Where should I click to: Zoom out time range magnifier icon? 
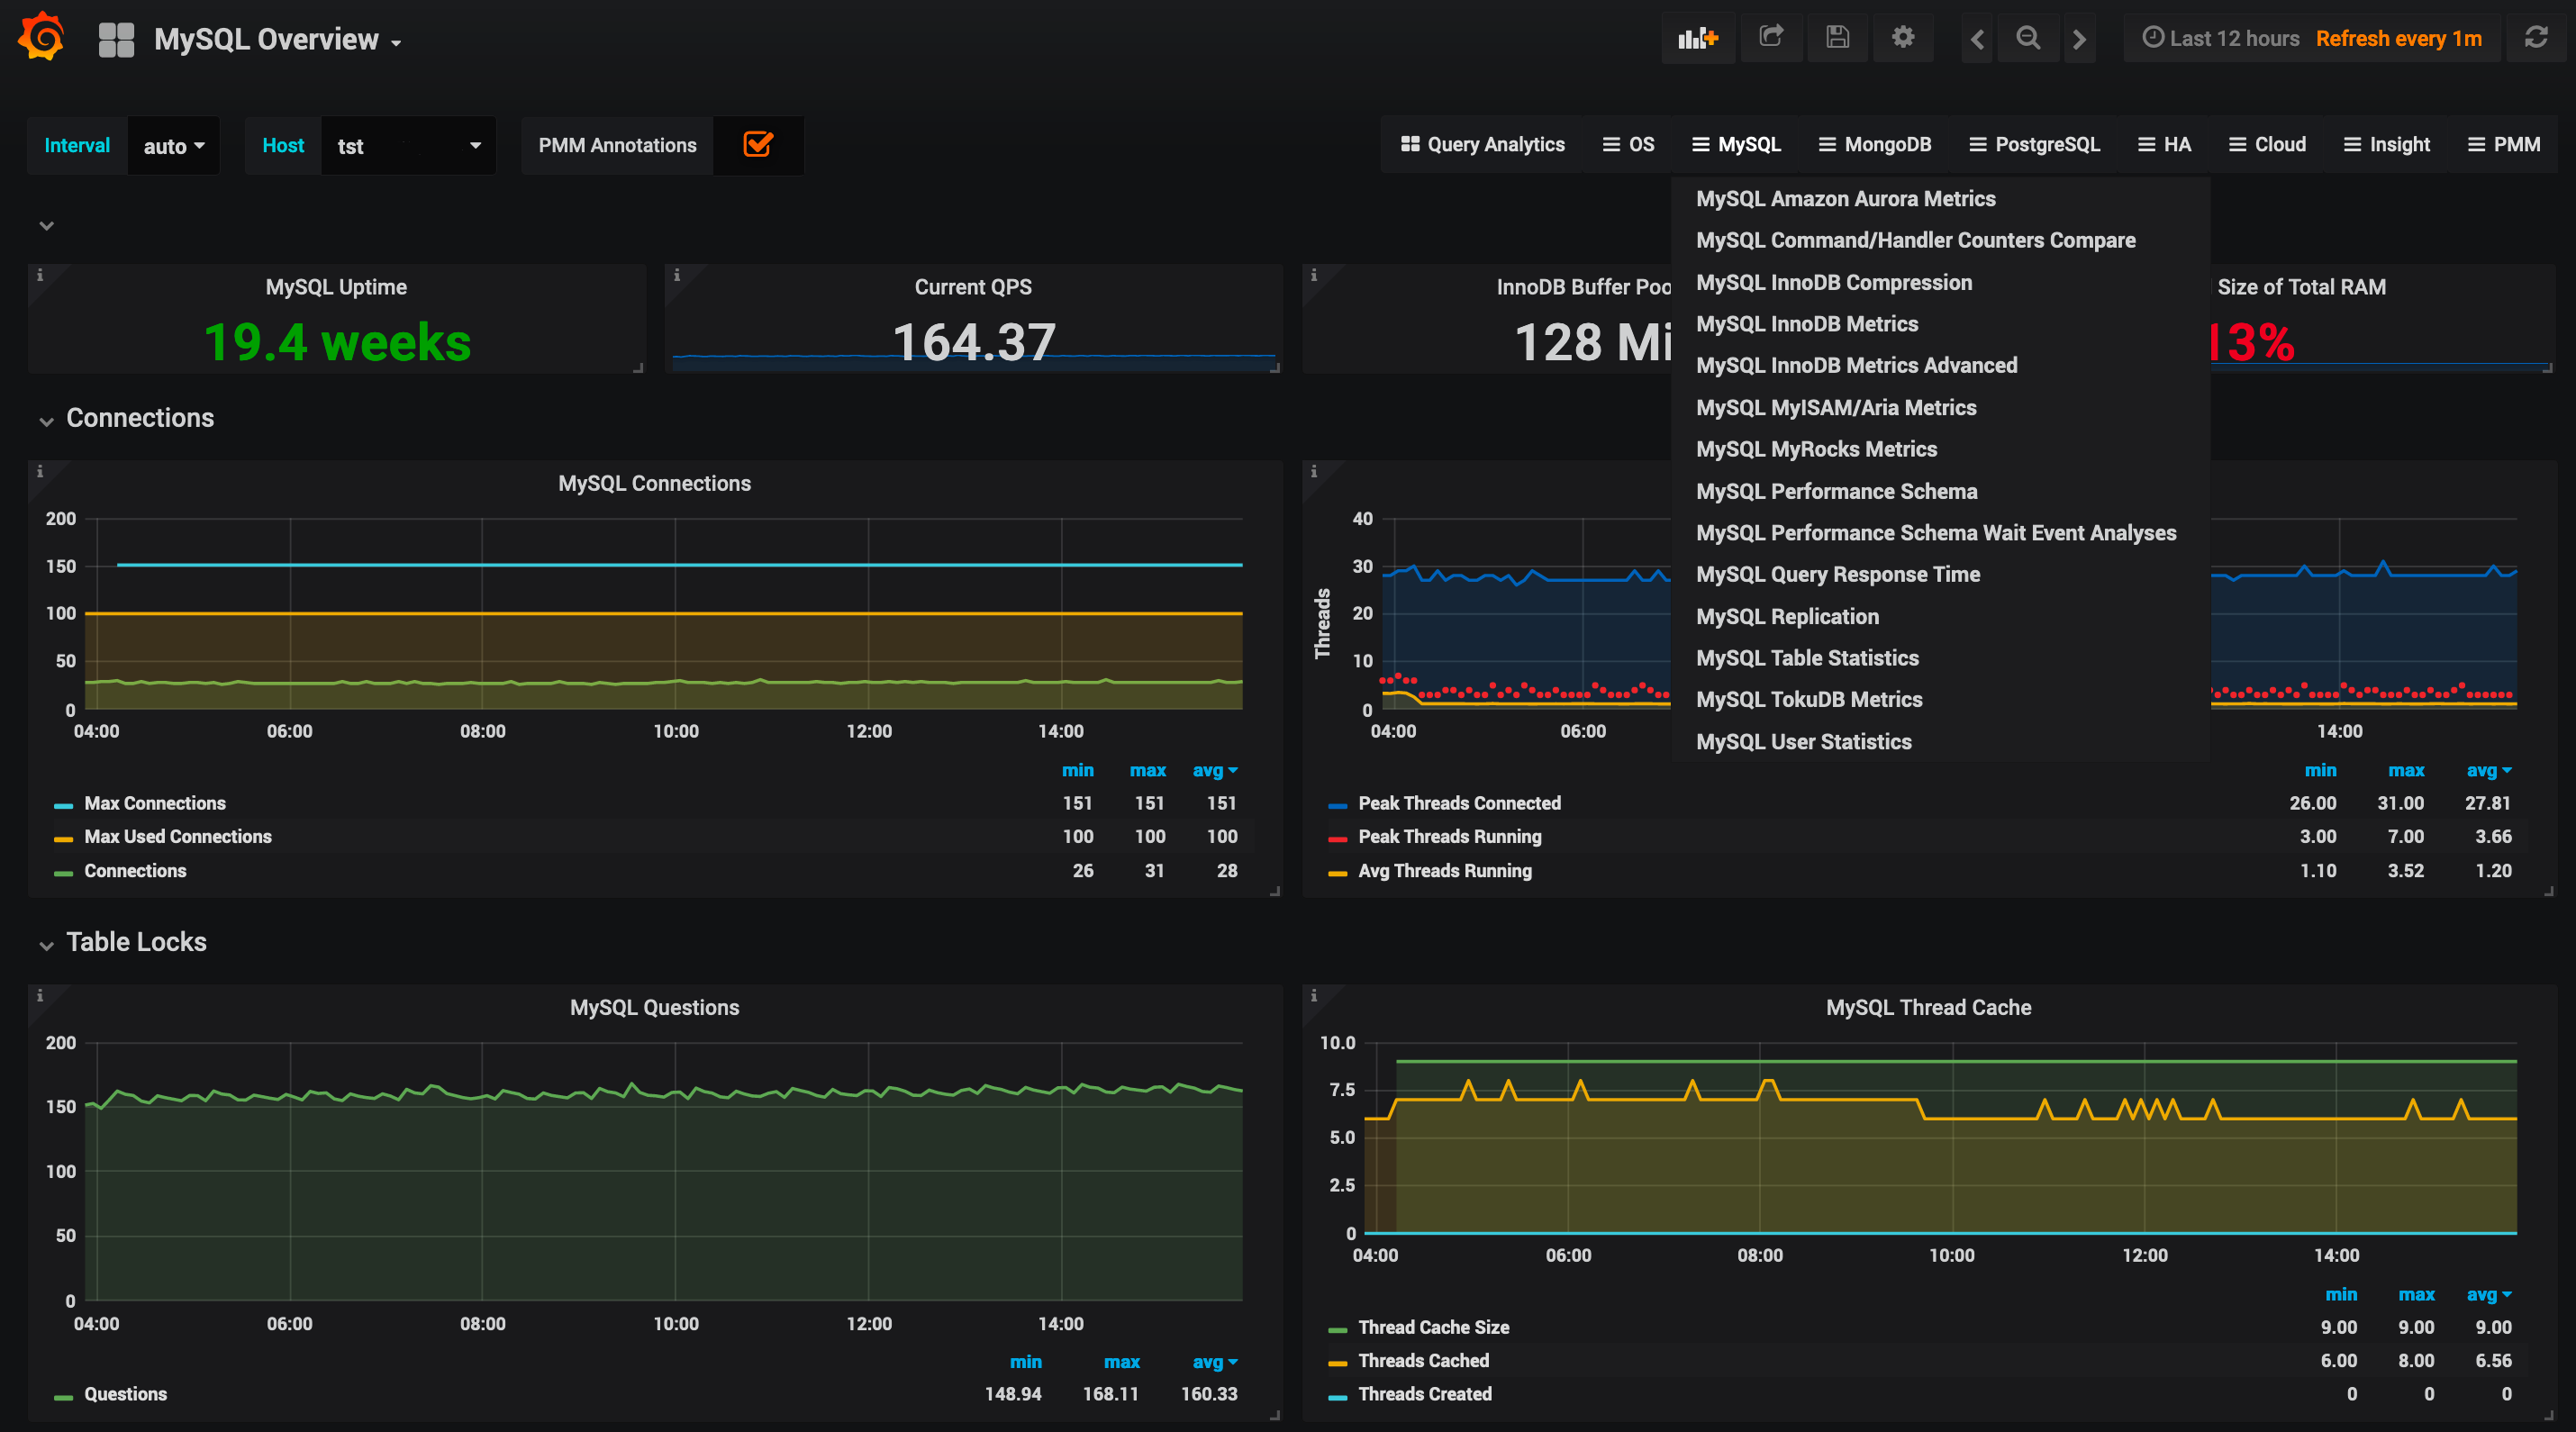click(x=2028, y=38)
